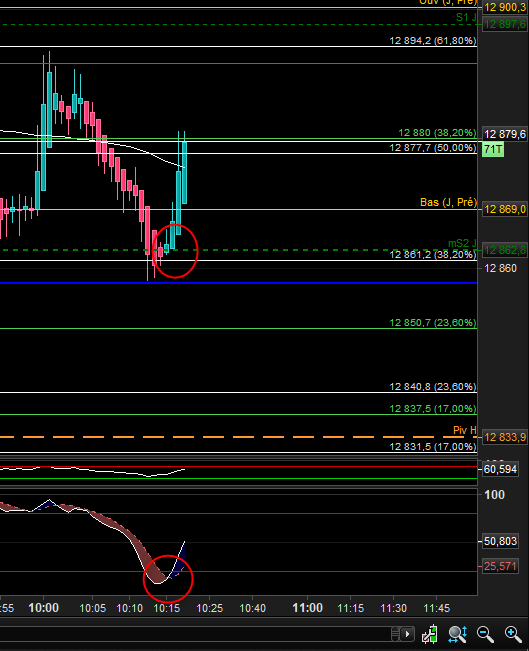529x651 pixels.
Task: Zoom in with the plus magnifier
Action: 513,634
